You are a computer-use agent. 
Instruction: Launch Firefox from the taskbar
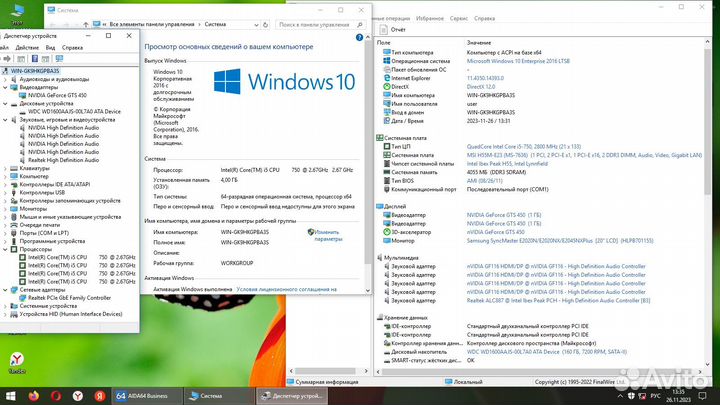pos(34,396)
